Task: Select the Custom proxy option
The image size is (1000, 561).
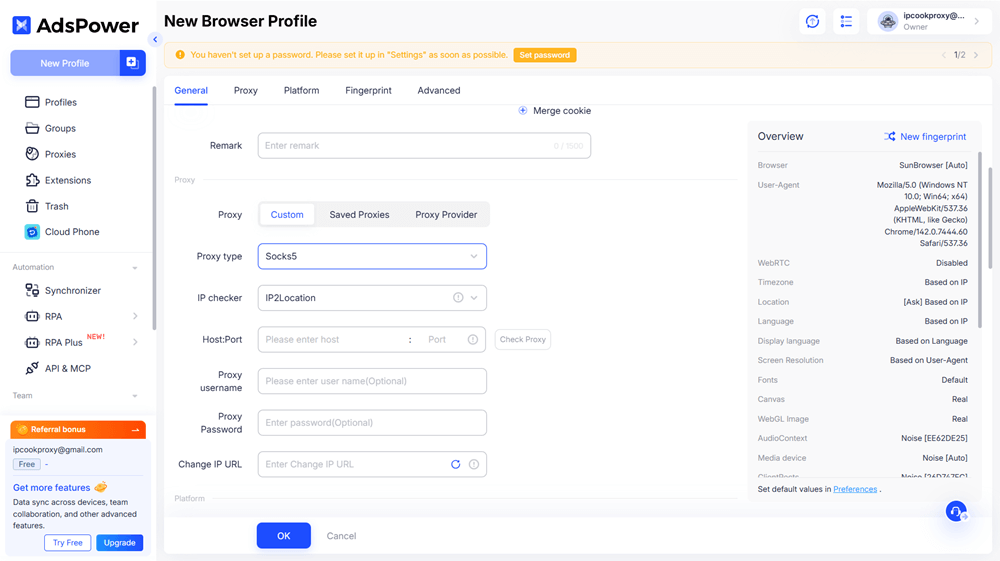Action: pos(287,215)
